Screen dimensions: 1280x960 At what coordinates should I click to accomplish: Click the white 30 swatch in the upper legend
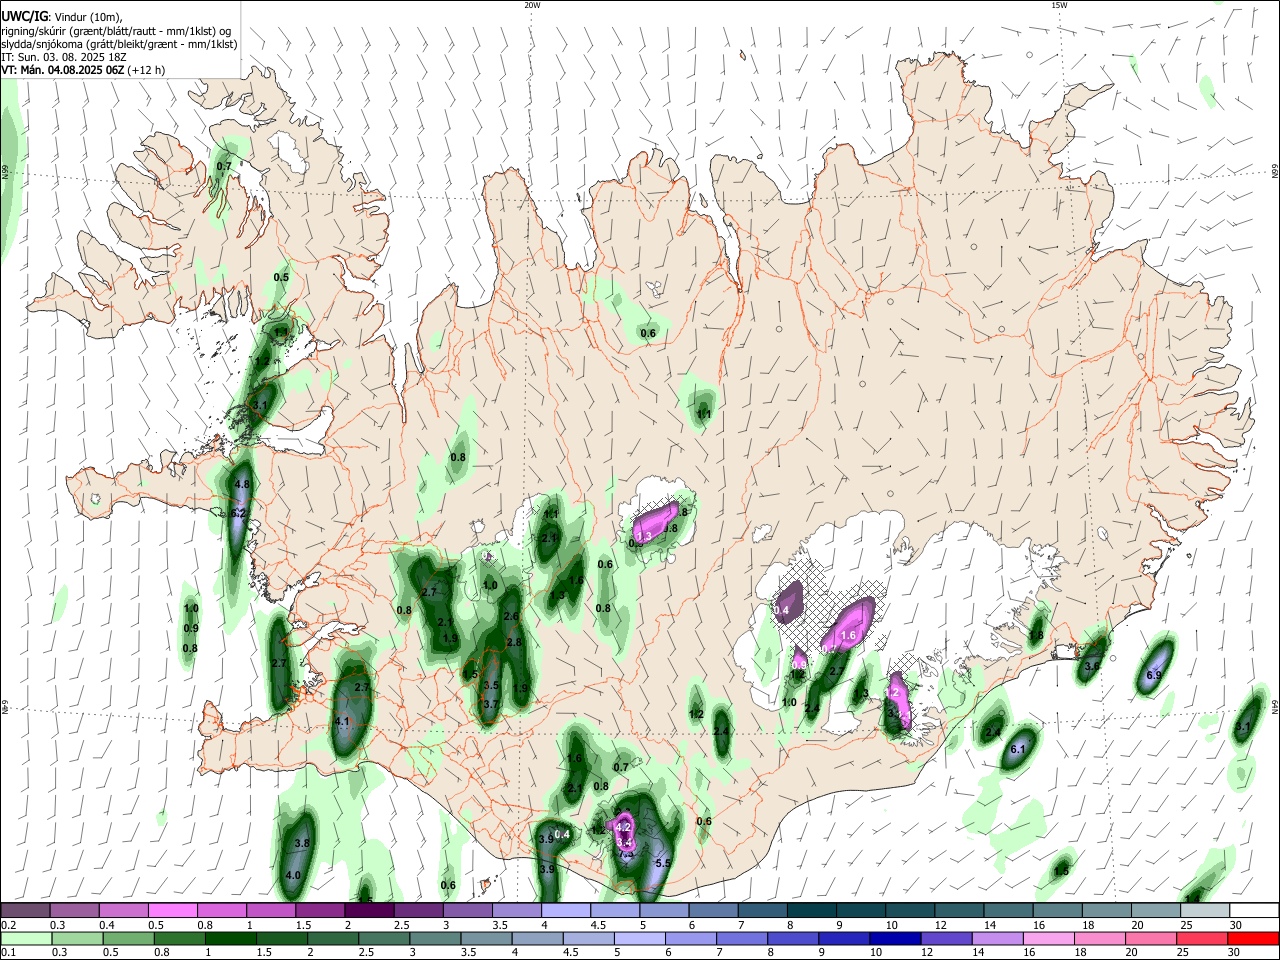[x=1254, y=910]
